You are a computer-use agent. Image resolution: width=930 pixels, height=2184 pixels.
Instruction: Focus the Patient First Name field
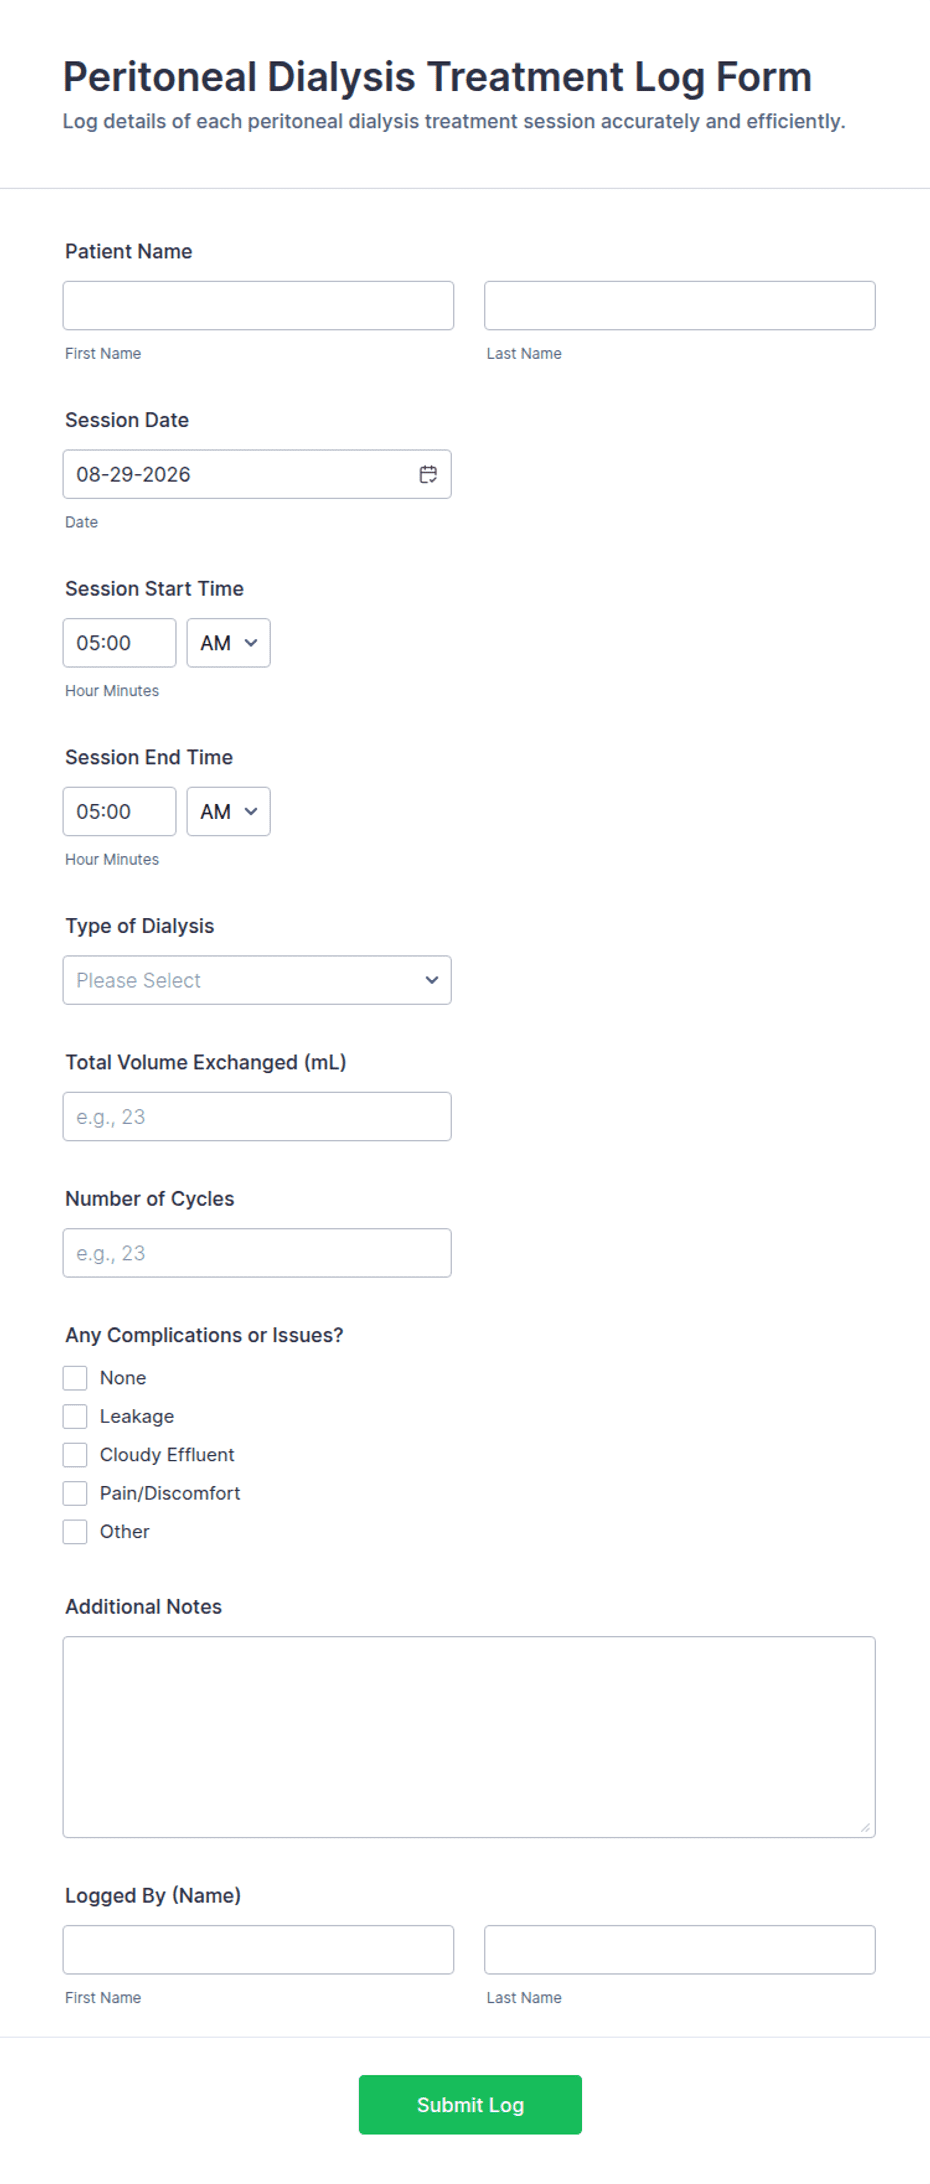[258, 305]
